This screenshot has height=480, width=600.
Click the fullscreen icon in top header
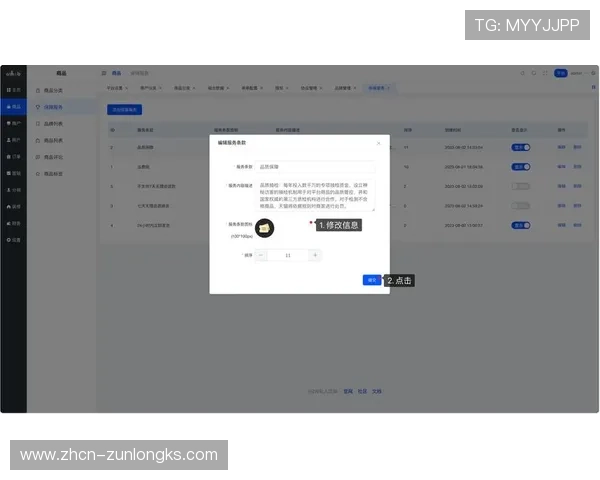click(545, 73)
